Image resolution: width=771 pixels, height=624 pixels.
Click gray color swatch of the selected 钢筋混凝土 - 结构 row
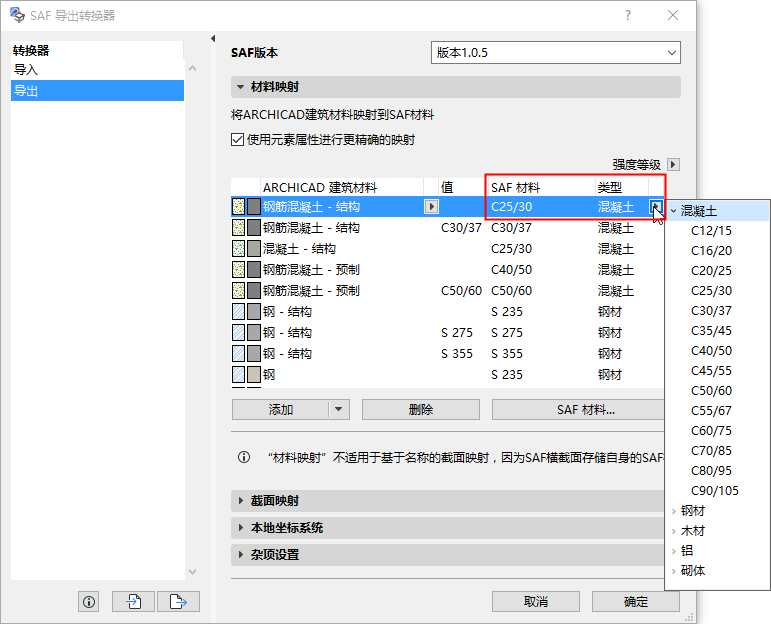(x=254, y=207)
